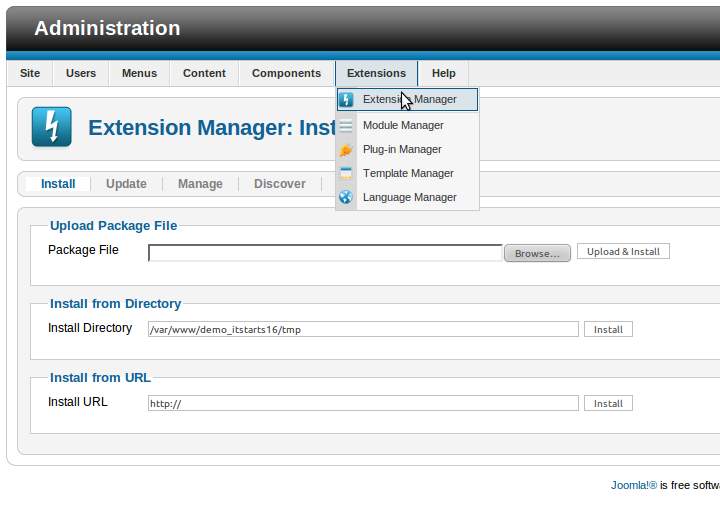The image size is (720, 517).
Task: Click the large Extension Manager header icon
Action: [x=51, y=128]
